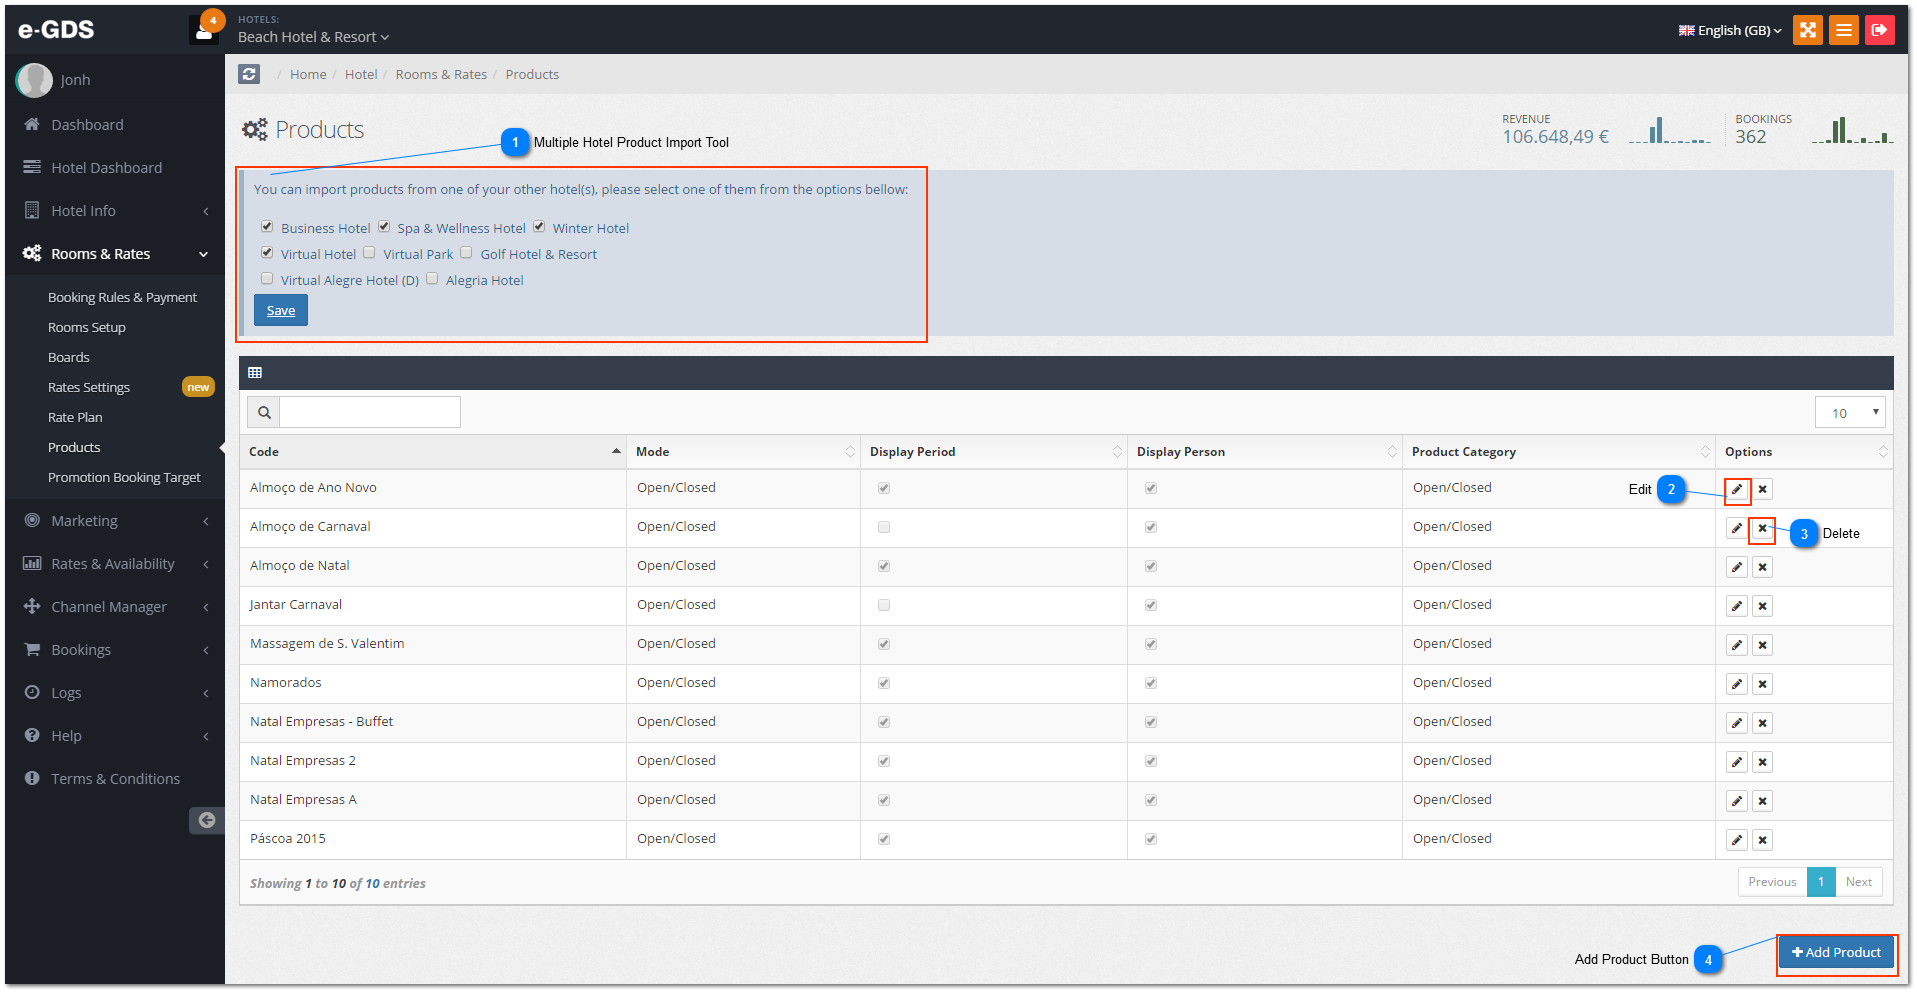Open Booking Rules & Payment submenu
The image size is (1917, 993).
[x=122, y=297]
